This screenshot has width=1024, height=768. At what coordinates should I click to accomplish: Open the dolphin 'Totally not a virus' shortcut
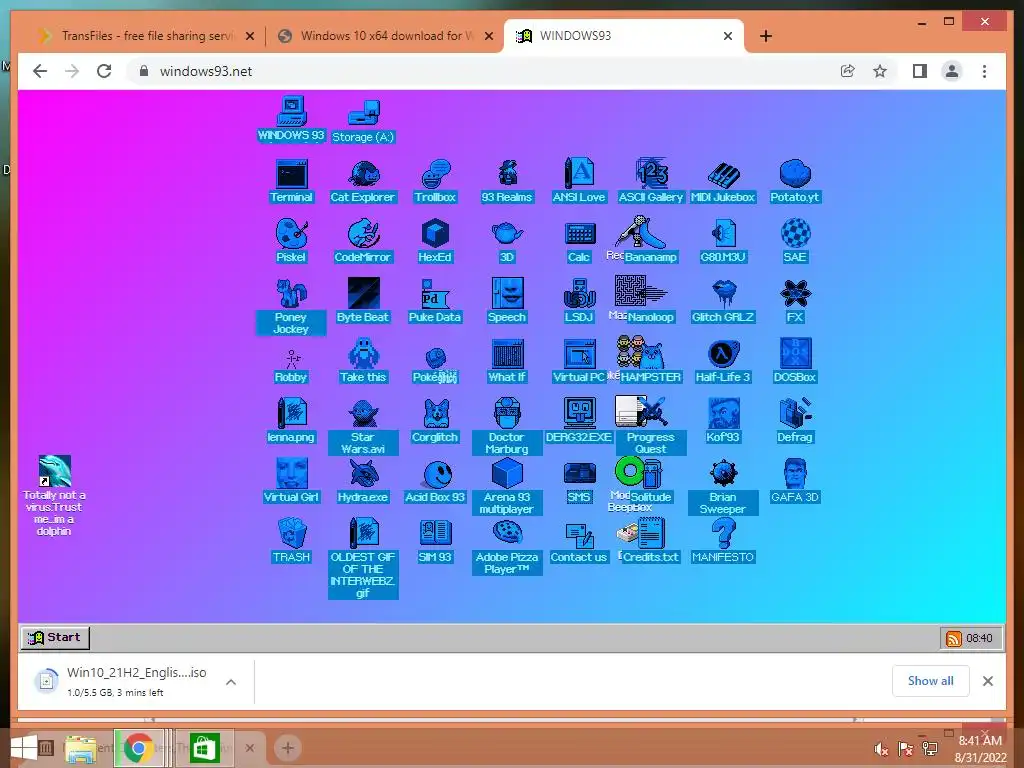pyautogui.click(x=54, y=496)
